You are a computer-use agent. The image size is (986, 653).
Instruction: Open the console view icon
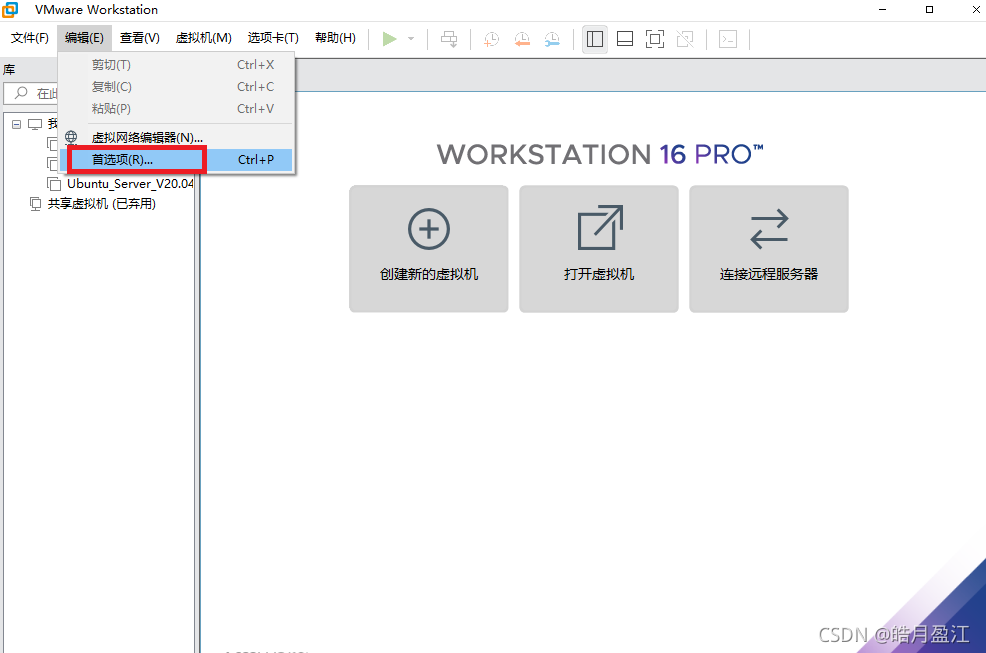point(728,39)
